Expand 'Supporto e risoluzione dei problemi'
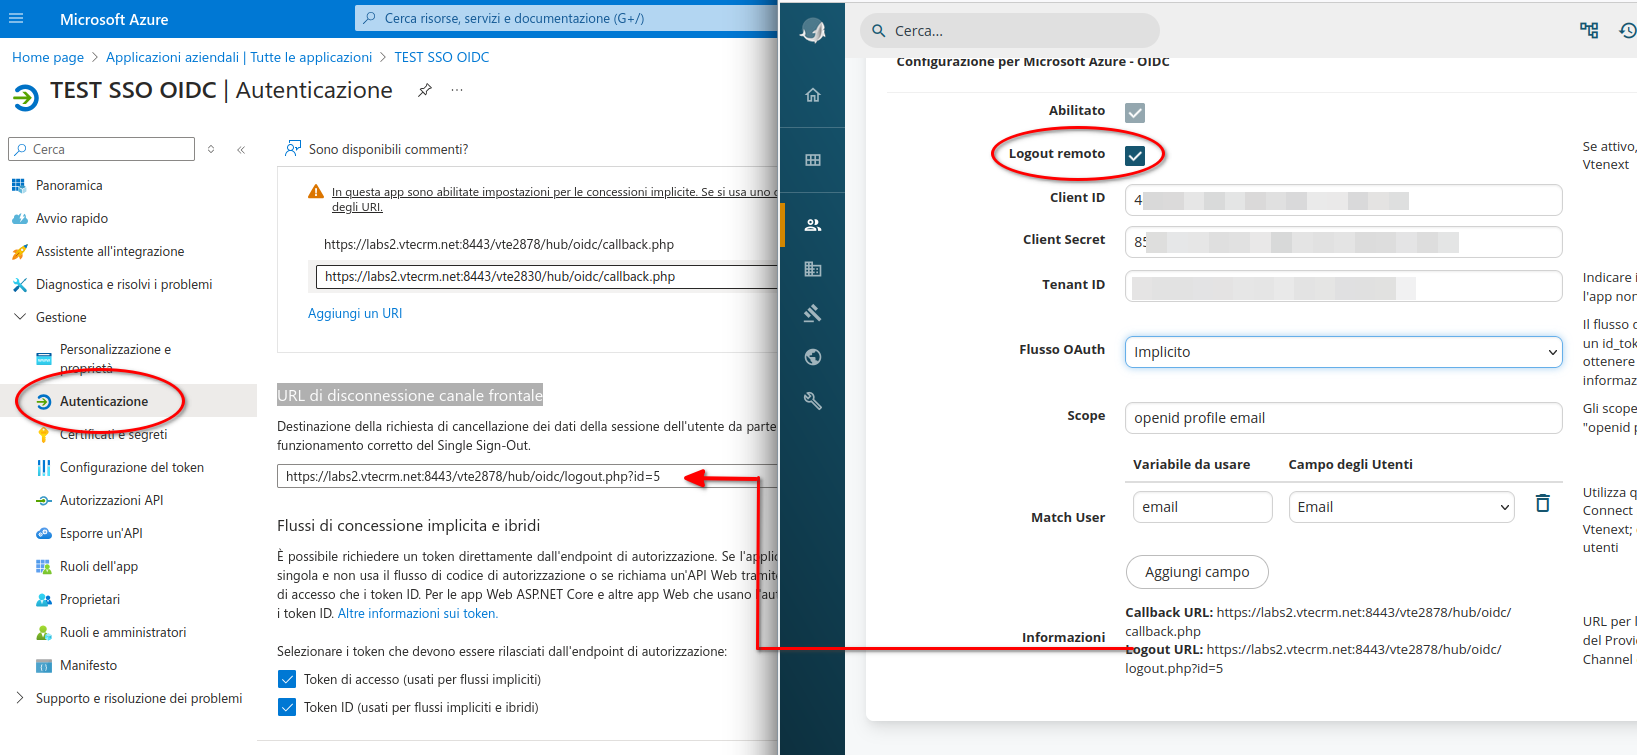This screenshot has width=1637, height=755. tap(20, 698)
